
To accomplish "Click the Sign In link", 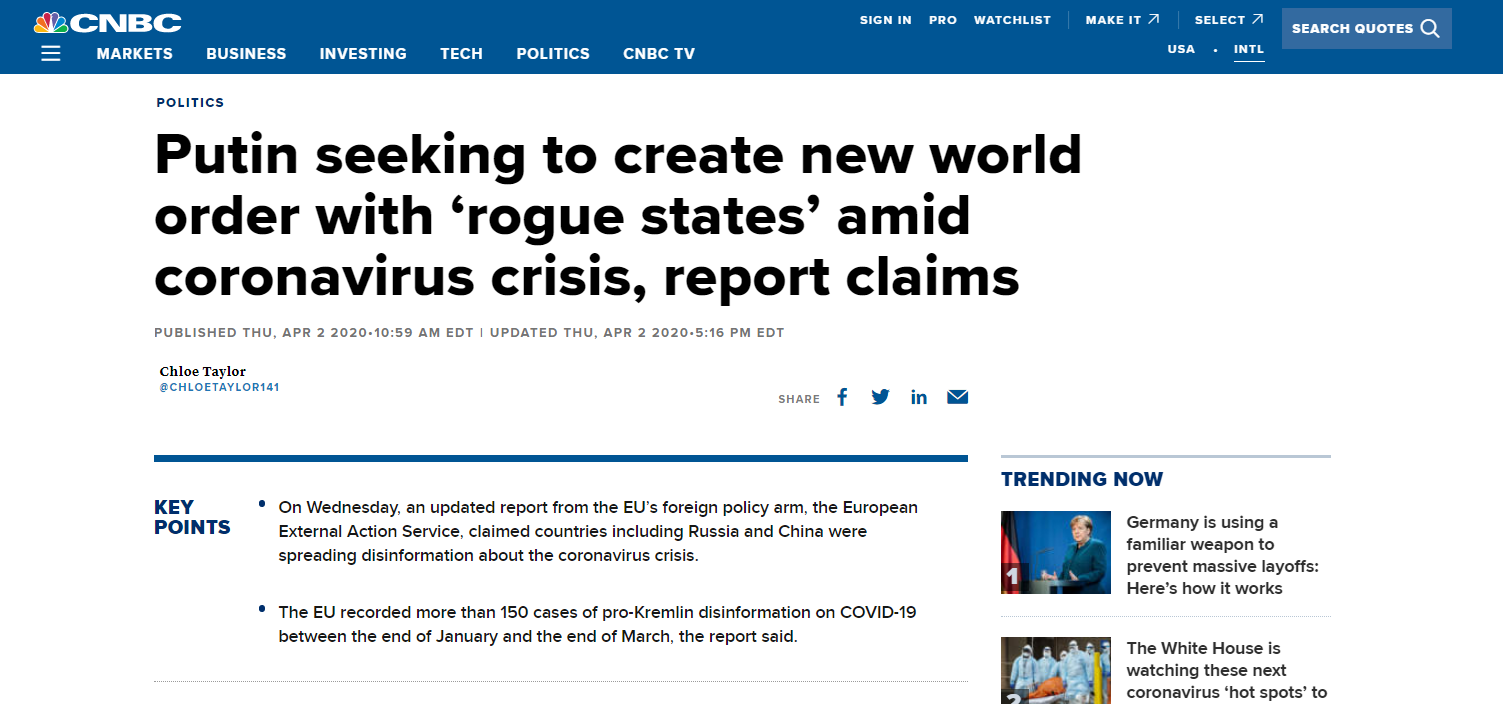I will coord(885,20).
